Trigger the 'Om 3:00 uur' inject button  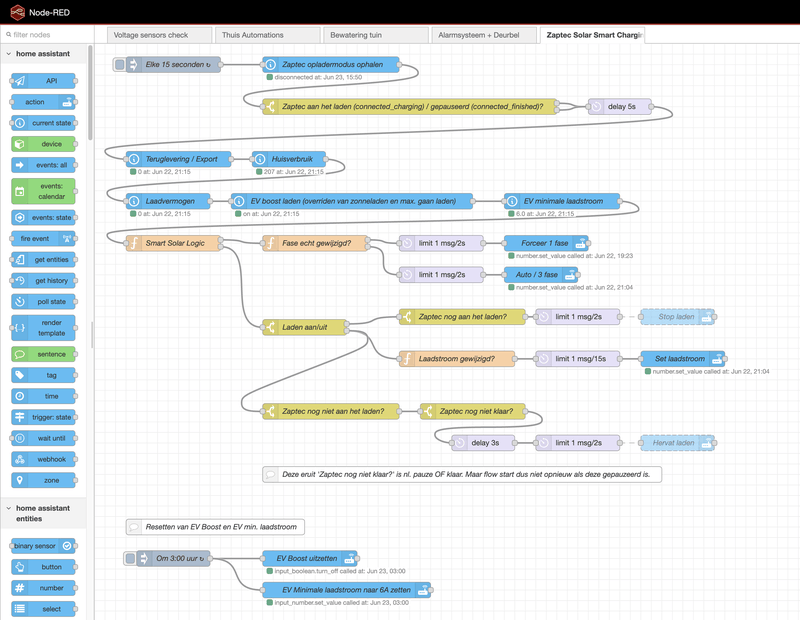point(130,558)
